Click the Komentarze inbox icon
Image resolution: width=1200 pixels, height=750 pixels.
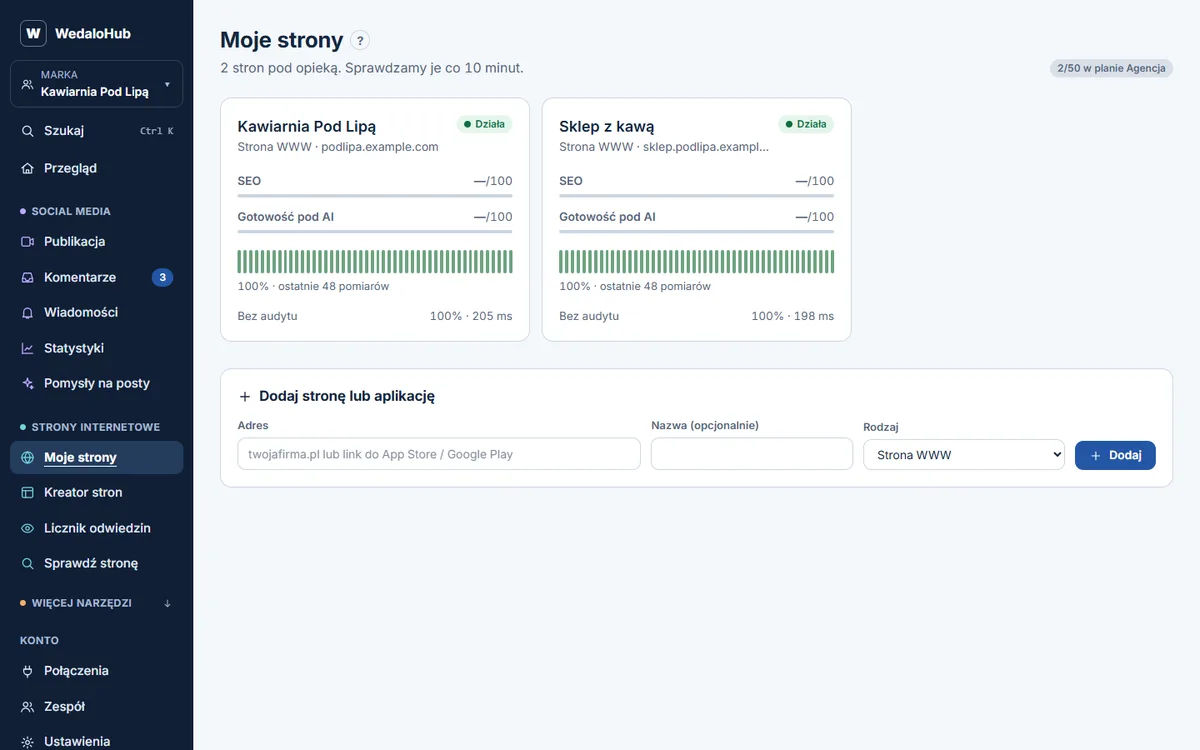tap(28, 277)
